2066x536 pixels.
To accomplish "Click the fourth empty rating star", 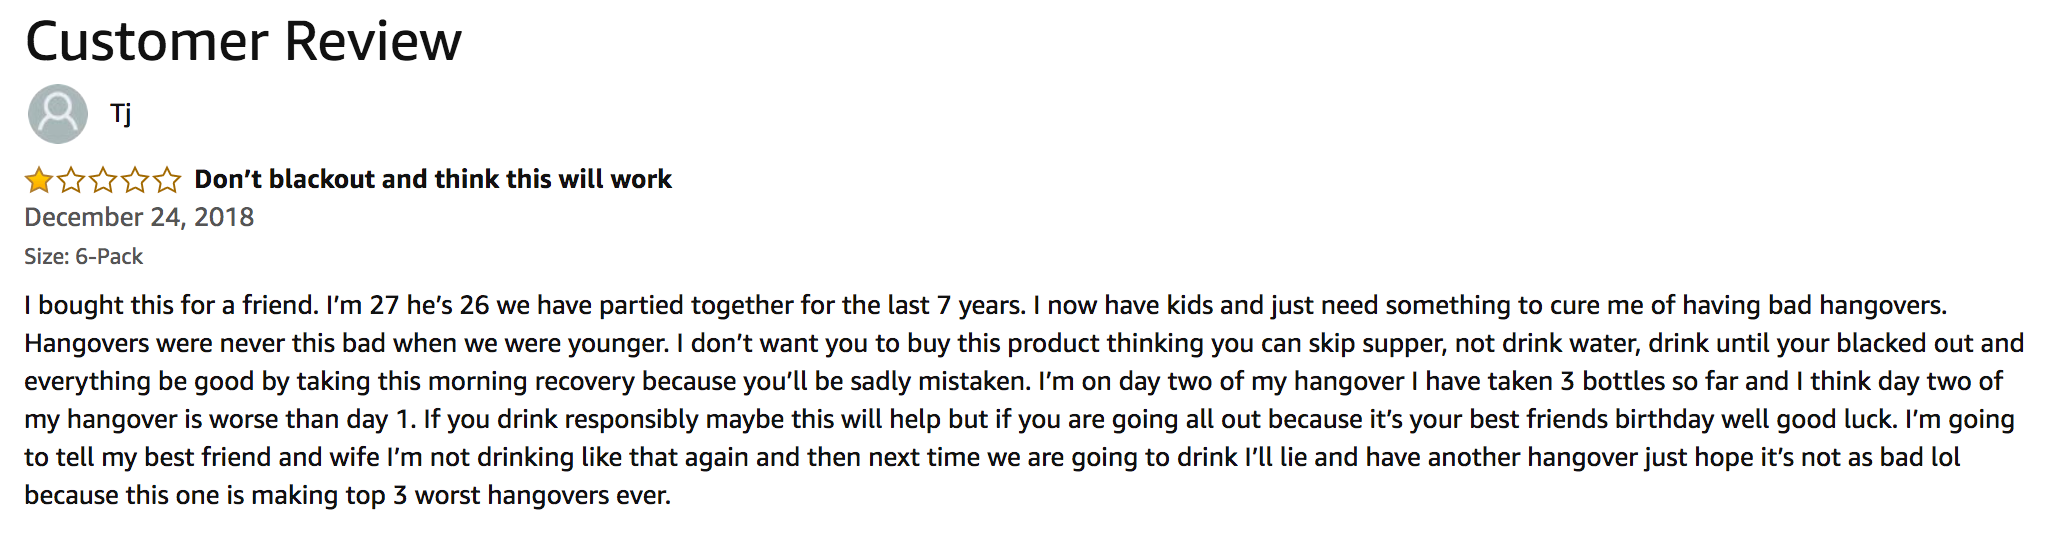I will (135, 180).
